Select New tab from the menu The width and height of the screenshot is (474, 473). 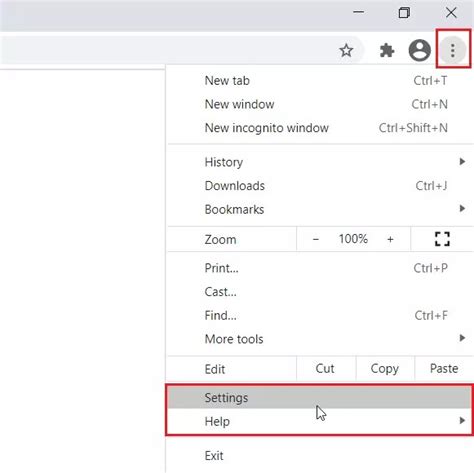click(320, 81)
